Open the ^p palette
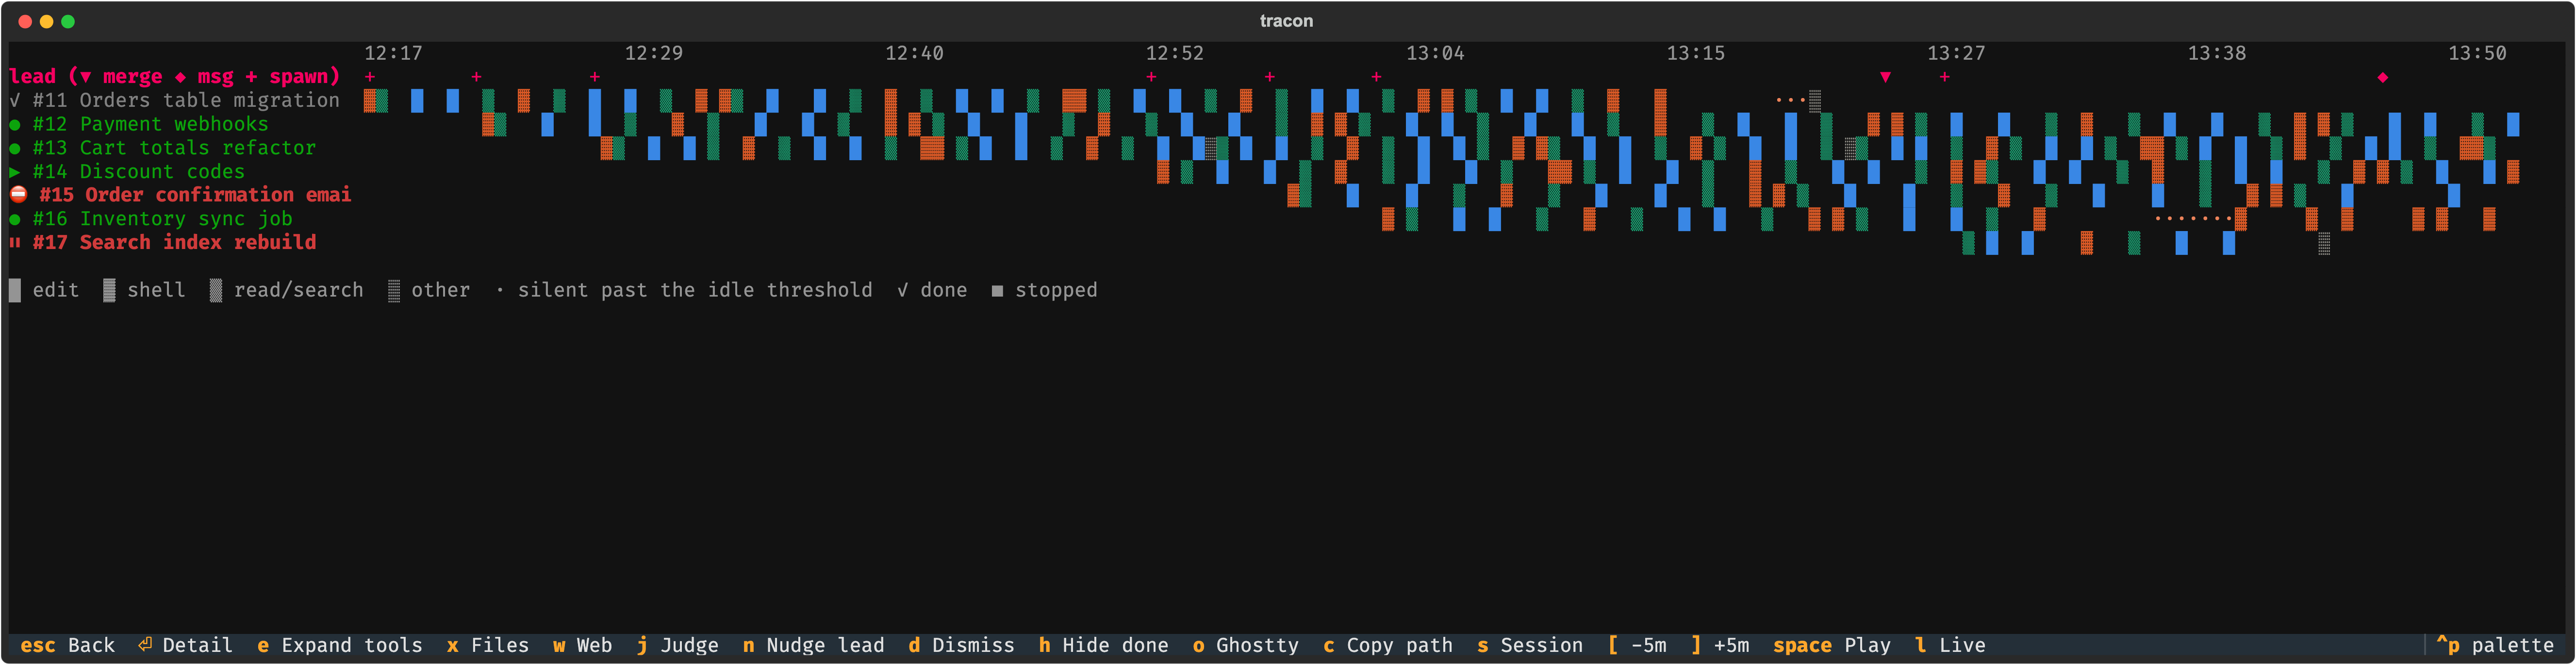 point(2495,646)
